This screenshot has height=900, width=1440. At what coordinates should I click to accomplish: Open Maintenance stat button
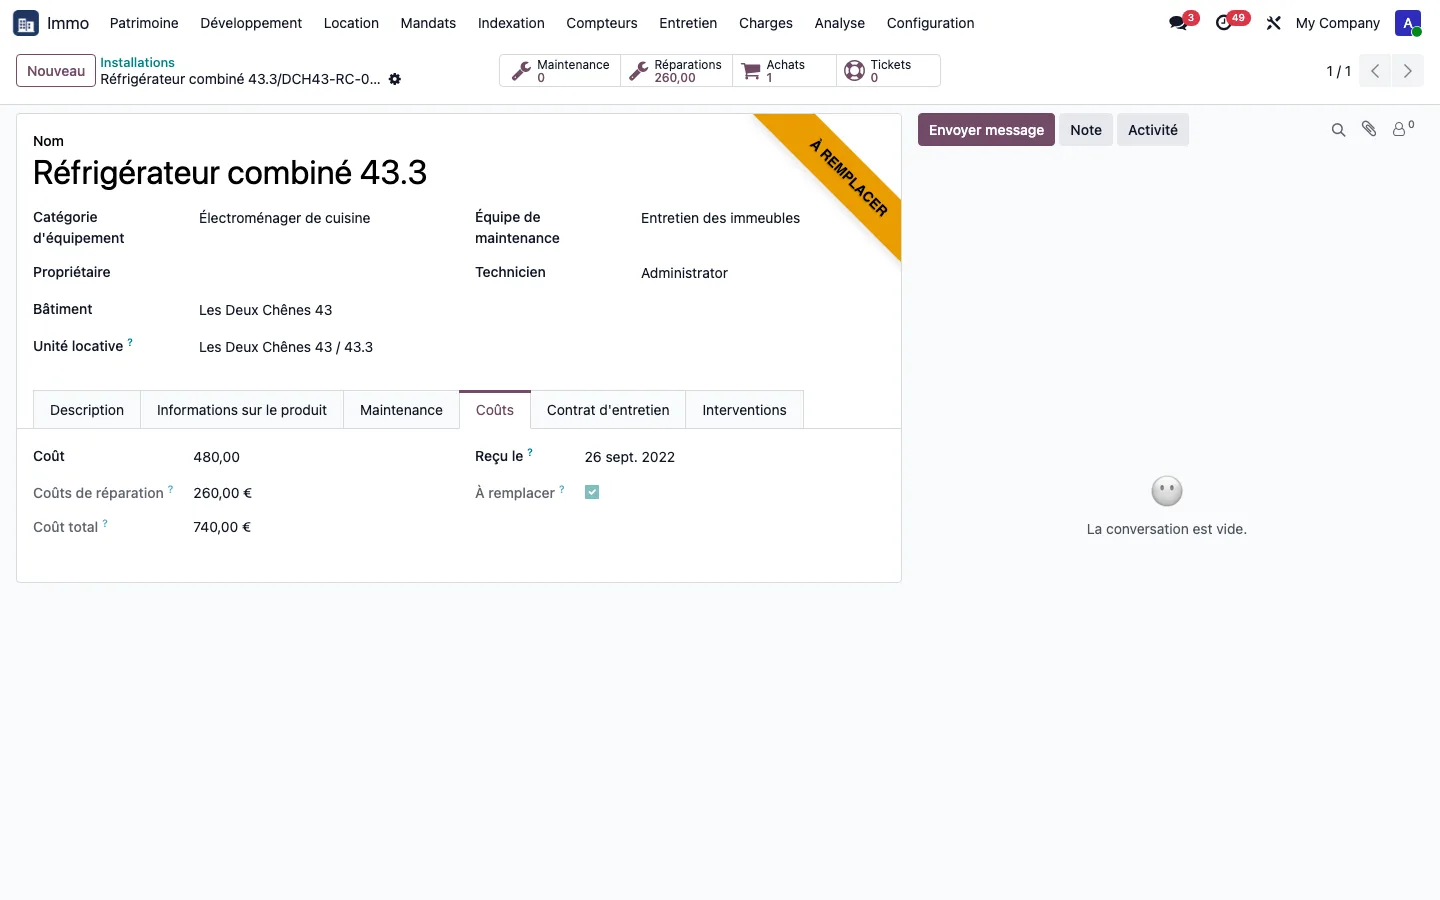click(x=560, y=71)
